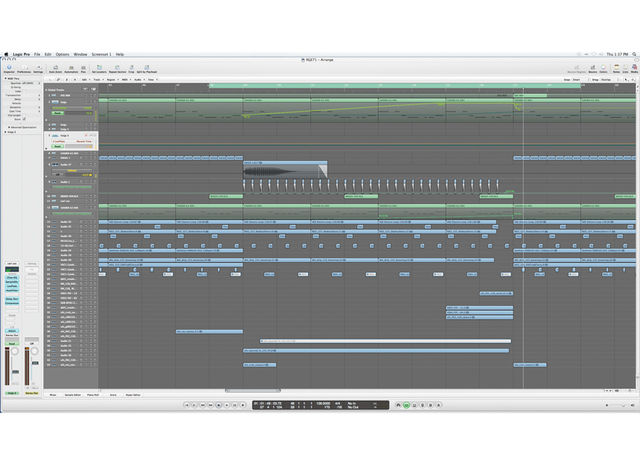
Task: Open the Apple menu
Action: tap(6, 54)
